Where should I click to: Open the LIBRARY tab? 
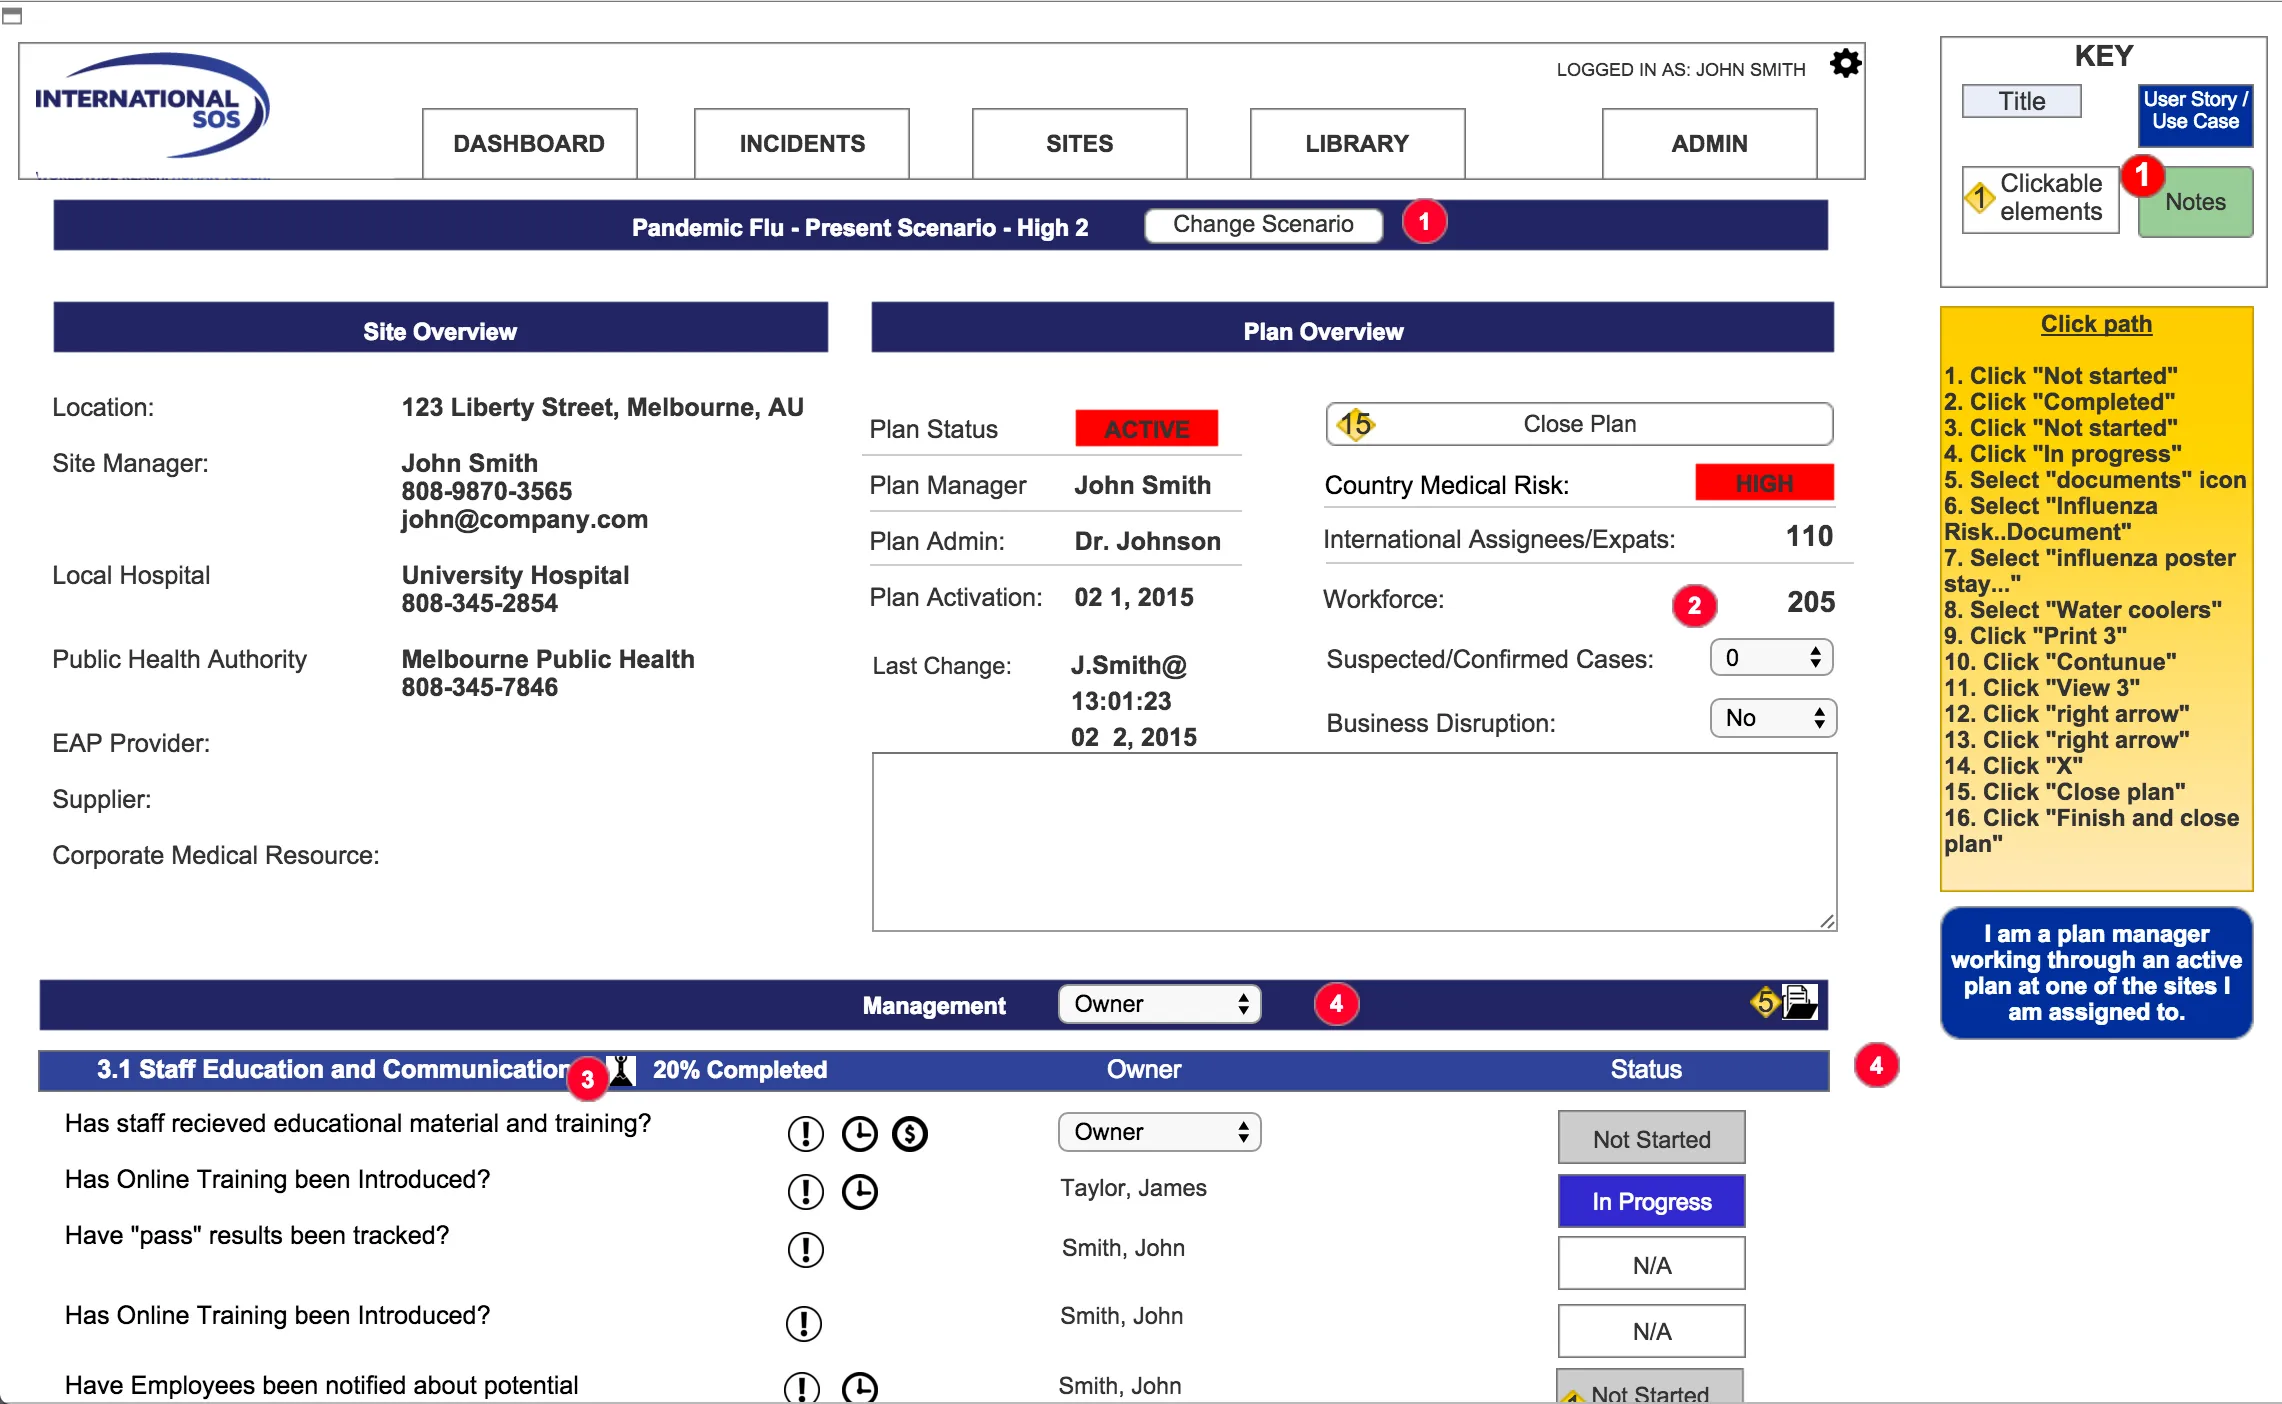(1357, 144)
